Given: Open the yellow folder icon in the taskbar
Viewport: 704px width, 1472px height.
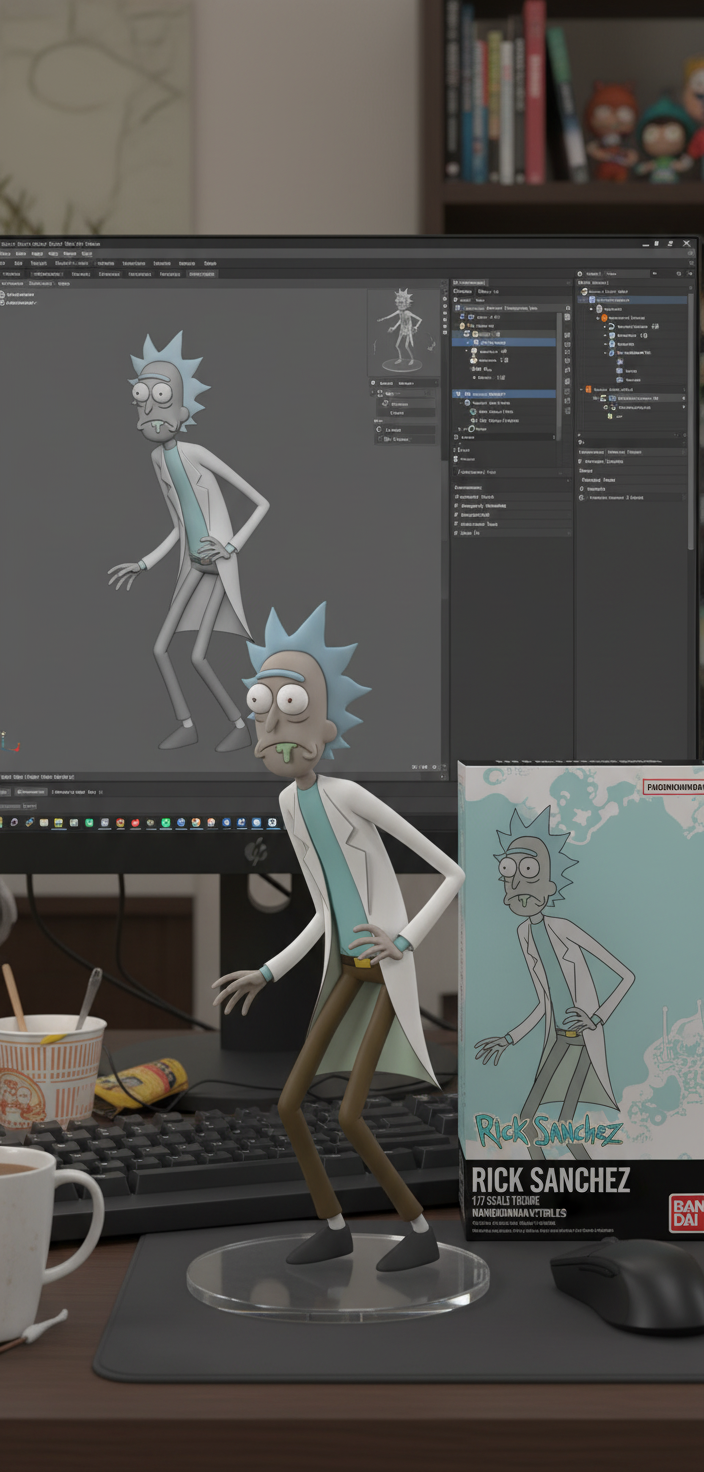Looking at the screenshot, I should (58, 823).
